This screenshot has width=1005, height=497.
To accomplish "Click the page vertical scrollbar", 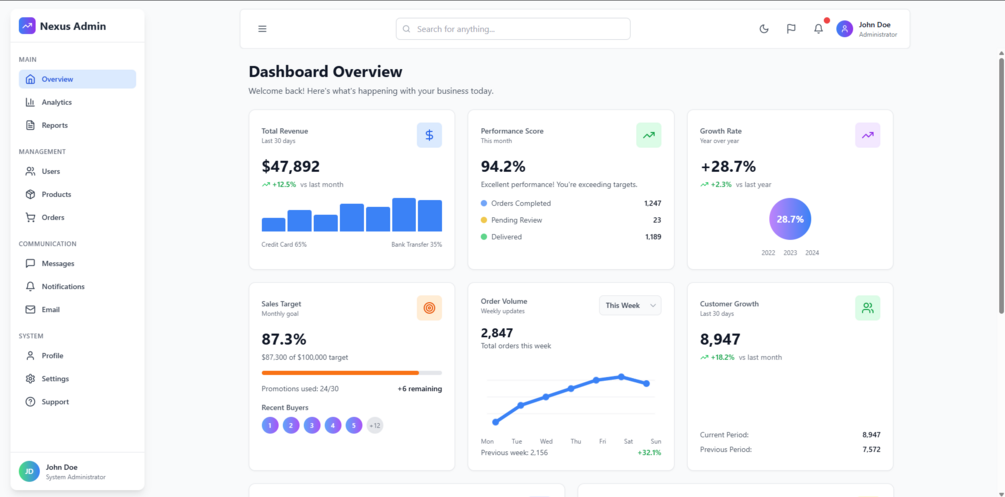I will click(x=1001, y=186).
